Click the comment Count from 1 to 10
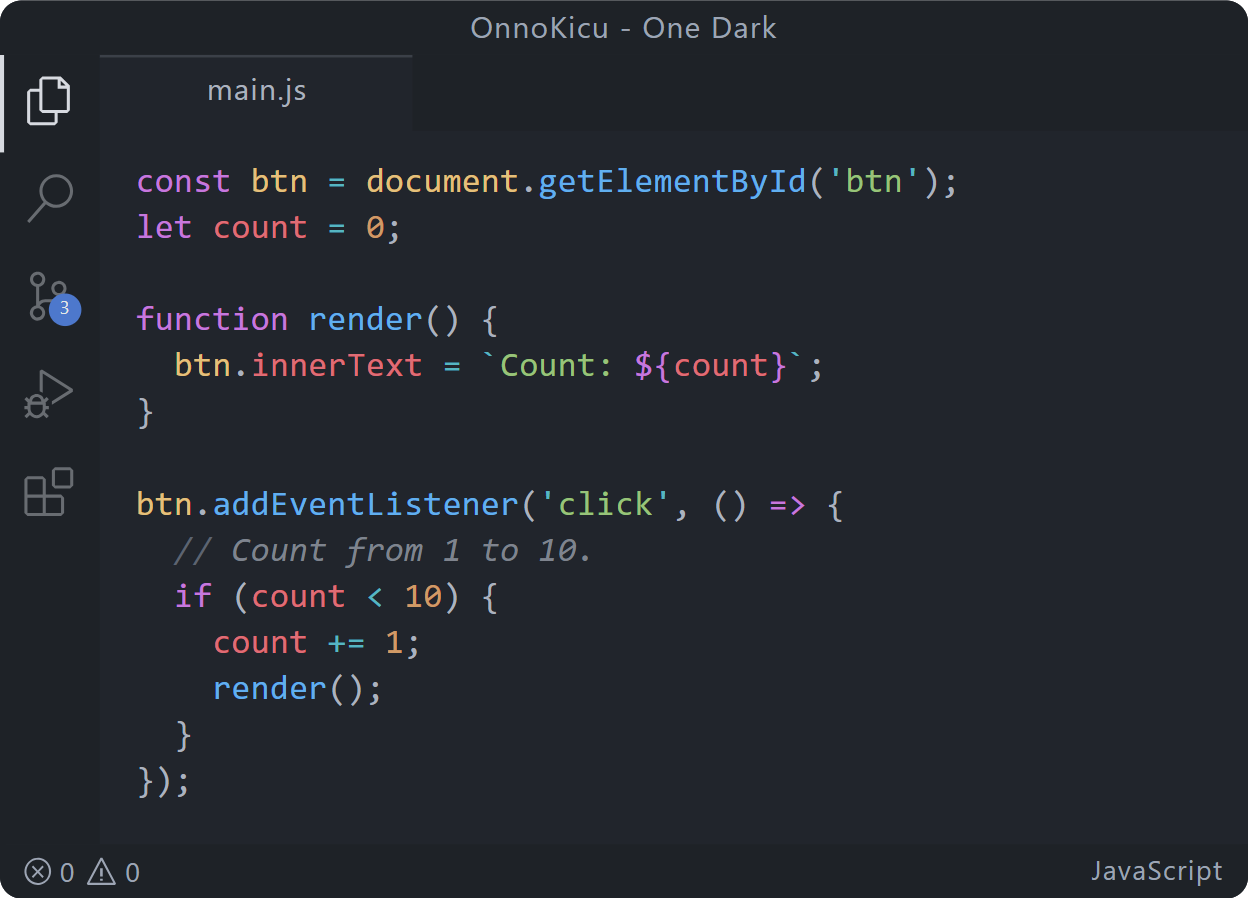Viewport: 1248px width, 898px height. click(383, 550)
